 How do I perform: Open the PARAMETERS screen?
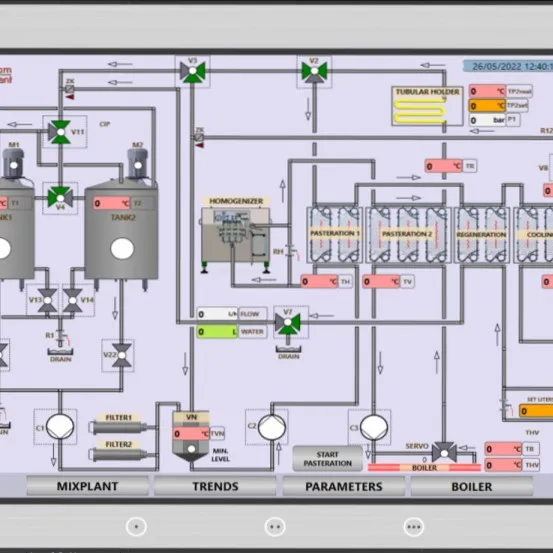point(344,486)
